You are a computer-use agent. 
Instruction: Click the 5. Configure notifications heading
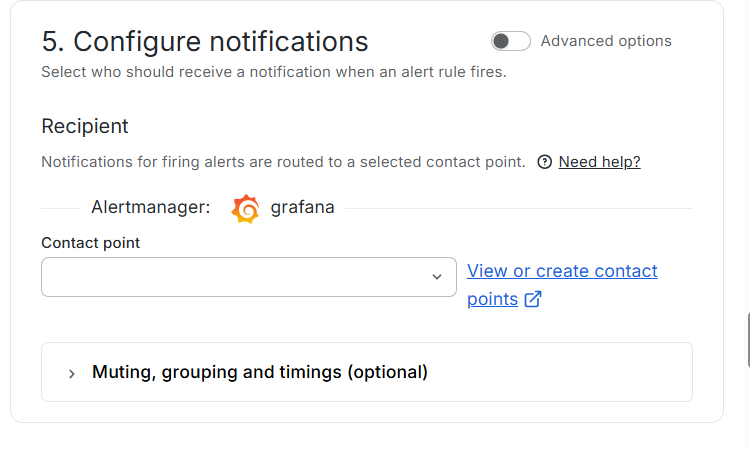click(205, 41)
